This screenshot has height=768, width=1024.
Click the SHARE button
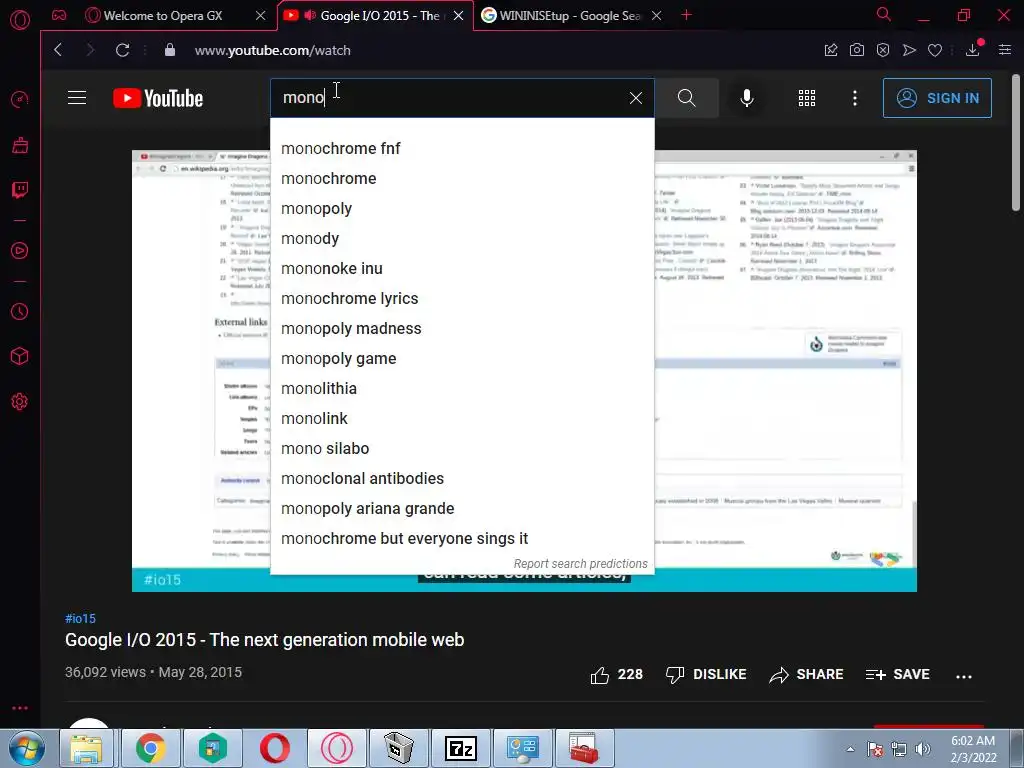point(807,675)
